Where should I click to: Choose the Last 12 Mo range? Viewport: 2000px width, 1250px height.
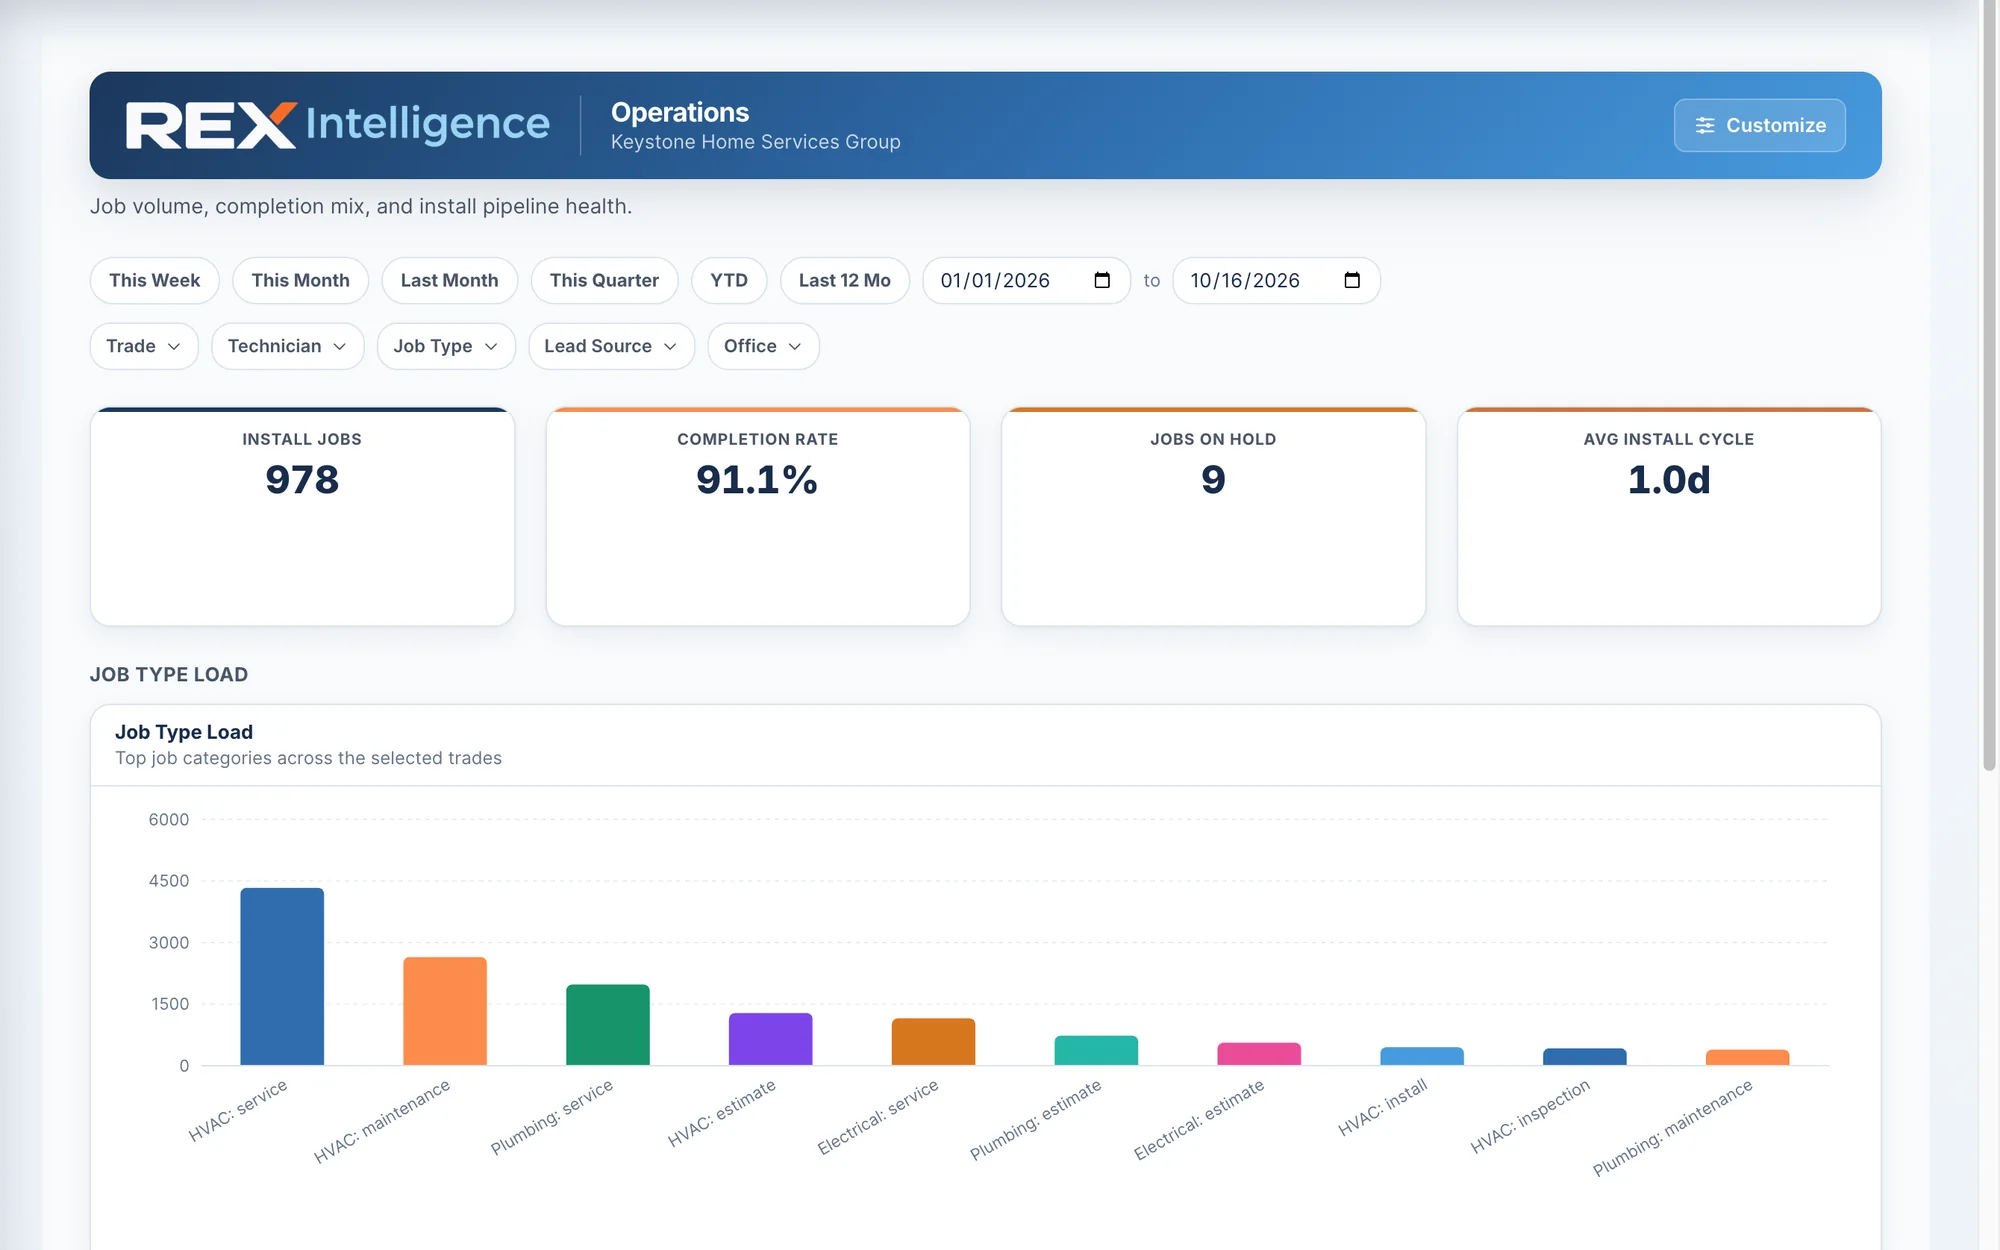tap(844, 280)
